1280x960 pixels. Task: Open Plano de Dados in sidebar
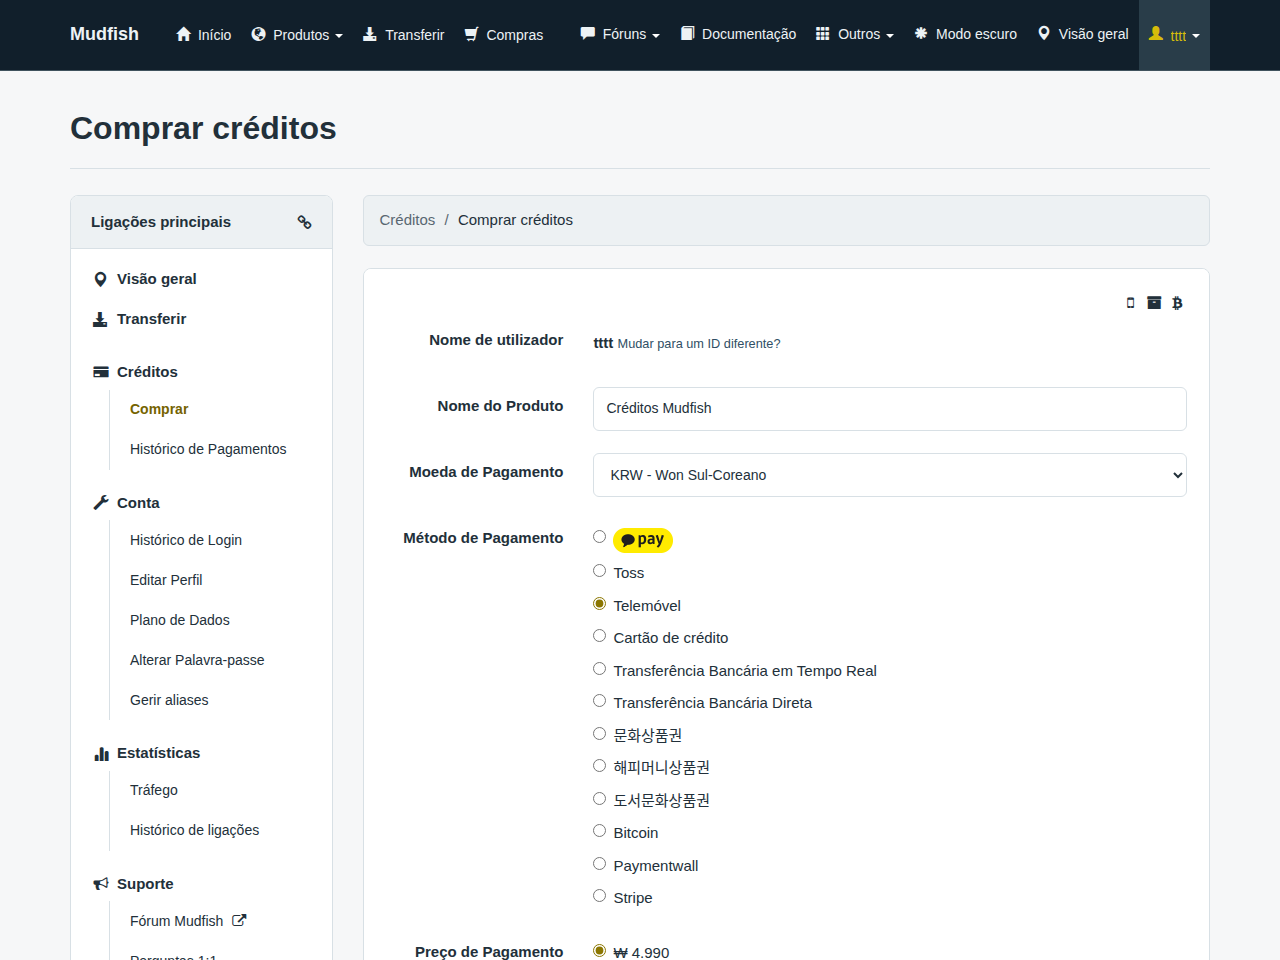[180, 620]
